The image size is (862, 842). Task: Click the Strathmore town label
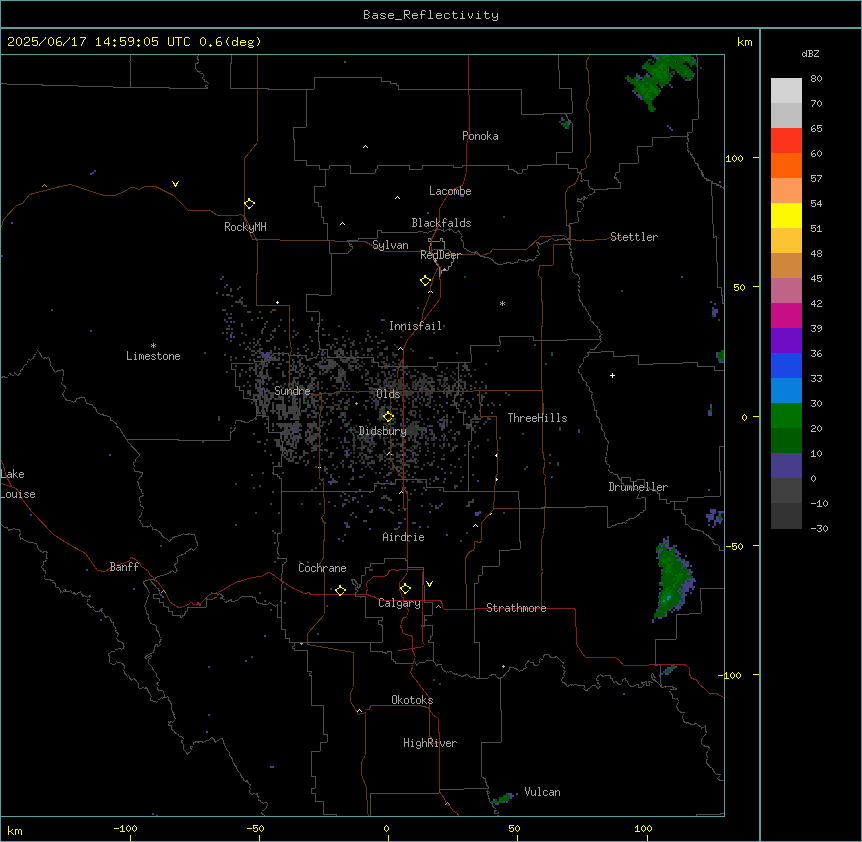(x=516, y=608)
